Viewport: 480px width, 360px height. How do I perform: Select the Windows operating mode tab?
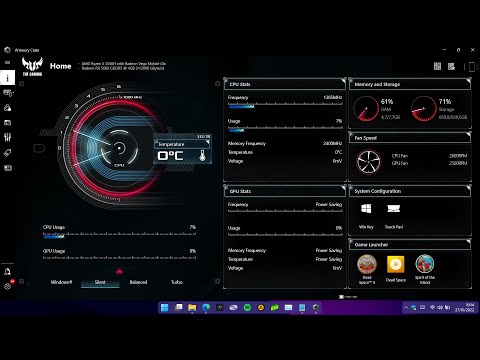(x=61, y=282)
